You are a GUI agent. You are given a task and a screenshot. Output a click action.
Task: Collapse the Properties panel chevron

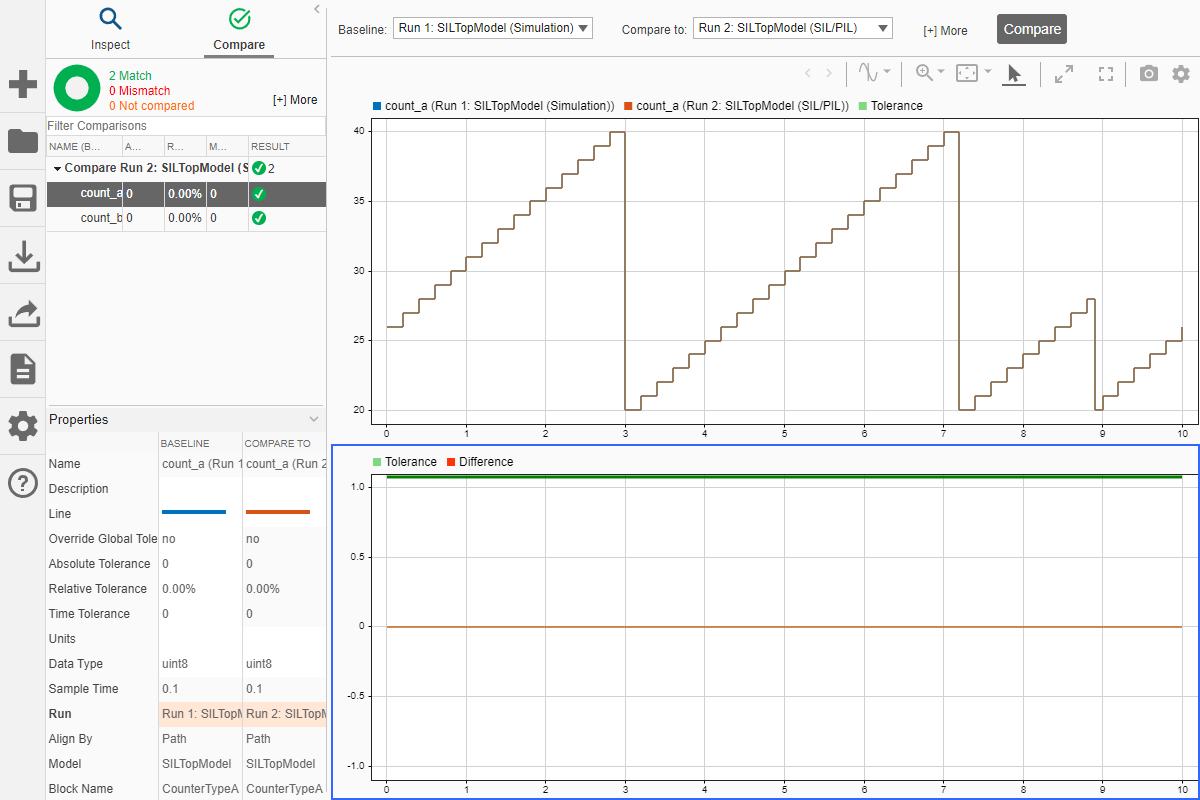[314, 419]
